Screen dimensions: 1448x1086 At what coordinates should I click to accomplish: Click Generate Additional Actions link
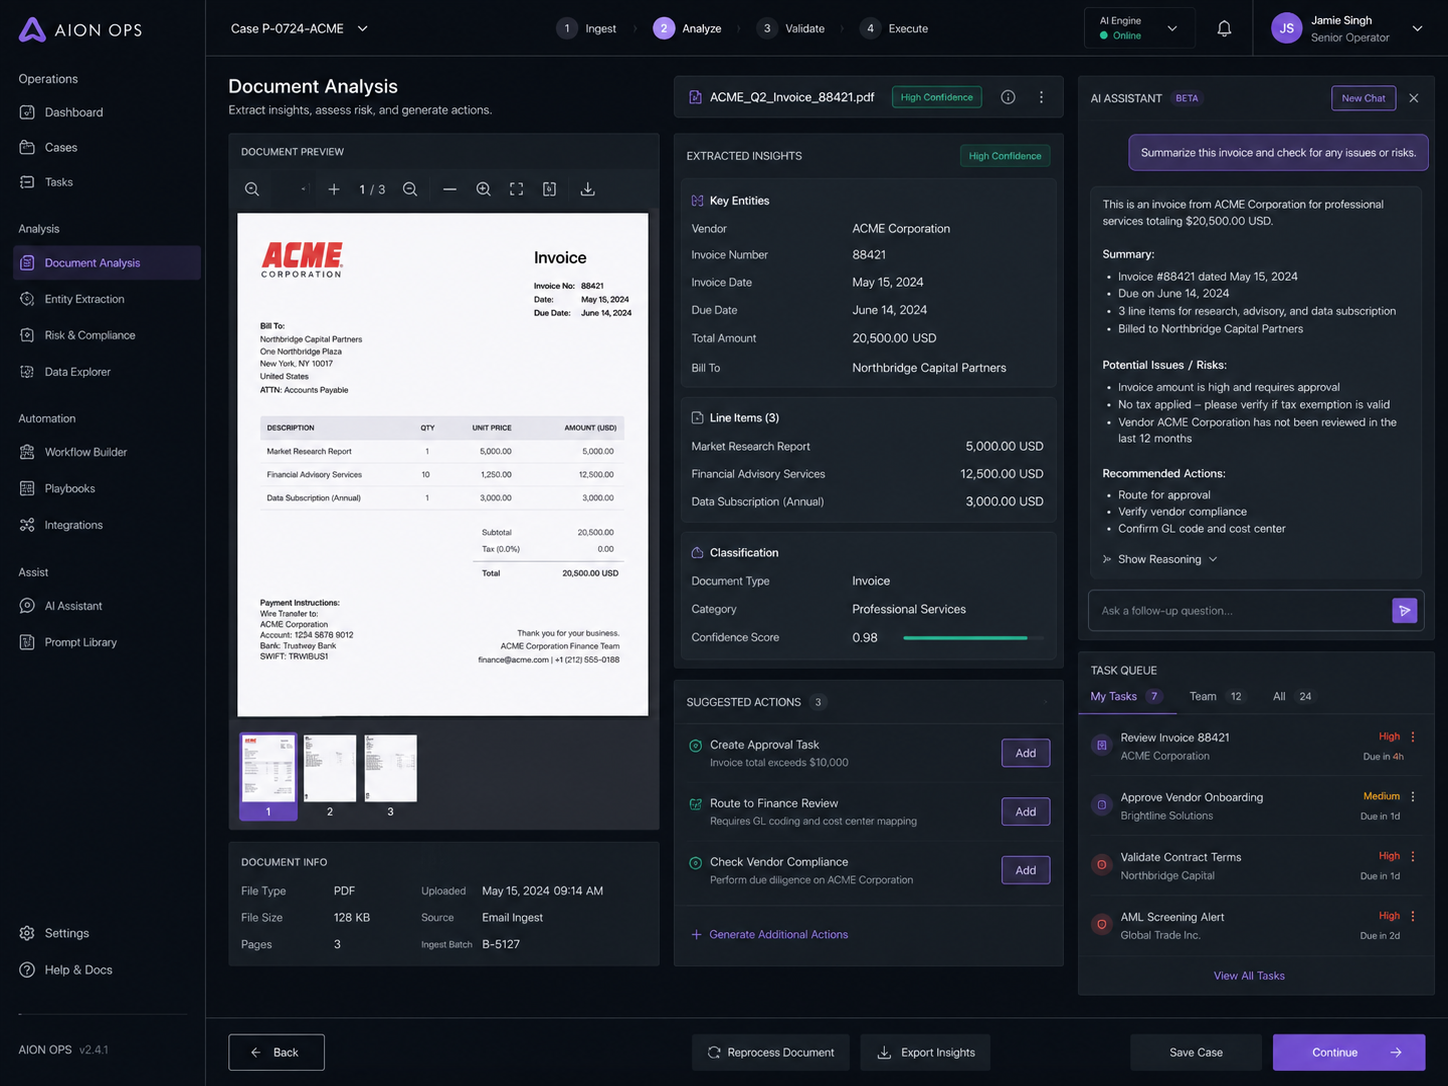[769, 934]
